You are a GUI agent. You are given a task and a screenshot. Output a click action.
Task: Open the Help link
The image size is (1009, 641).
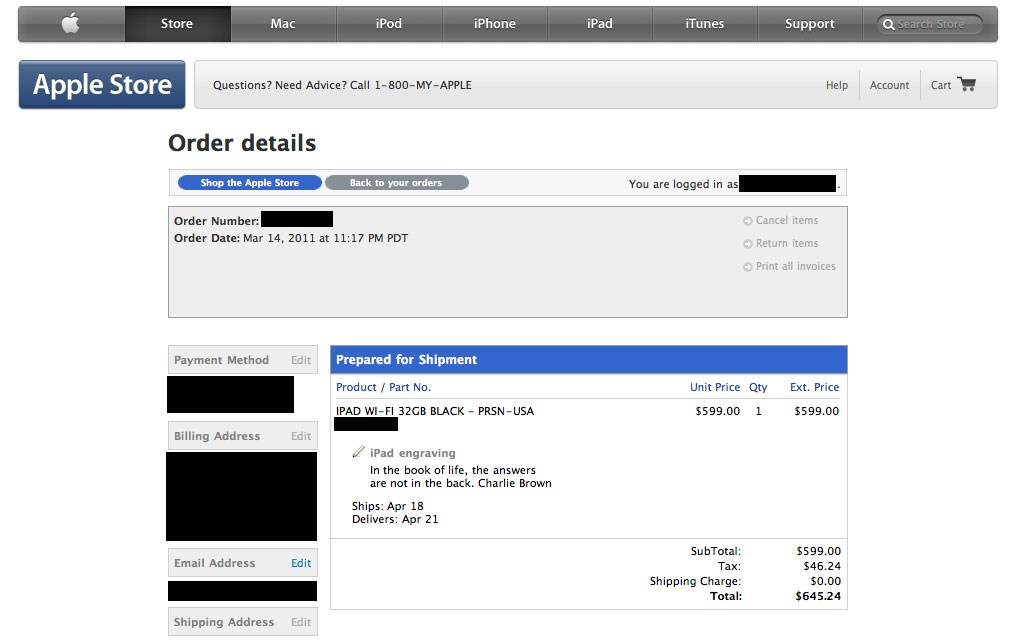pyautogui.click(x=837, y=85)
